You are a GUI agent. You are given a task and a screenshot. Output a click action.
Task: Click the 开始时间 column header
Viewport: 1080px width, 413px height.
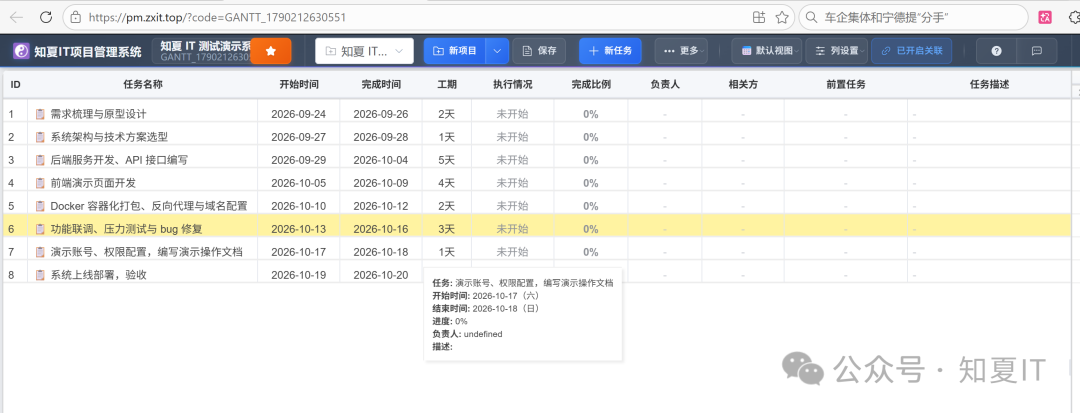click(x=299, y=85)
